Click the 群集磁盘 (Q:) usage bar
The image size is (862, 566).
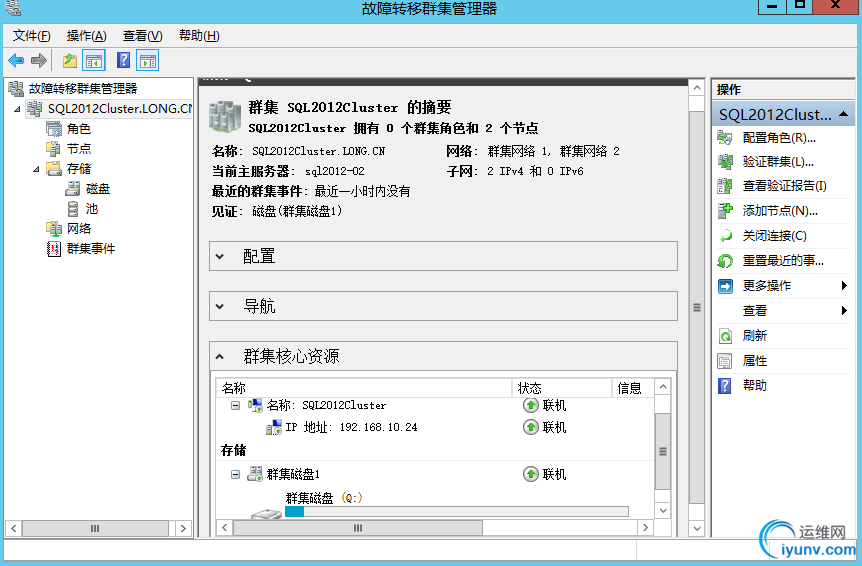(456, 512)
